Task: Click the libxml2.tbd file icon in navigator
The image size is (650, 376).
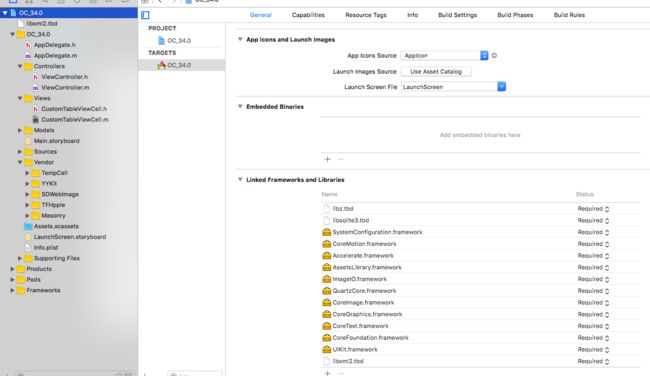Action: pyautogui.click(x=21, y=24)
